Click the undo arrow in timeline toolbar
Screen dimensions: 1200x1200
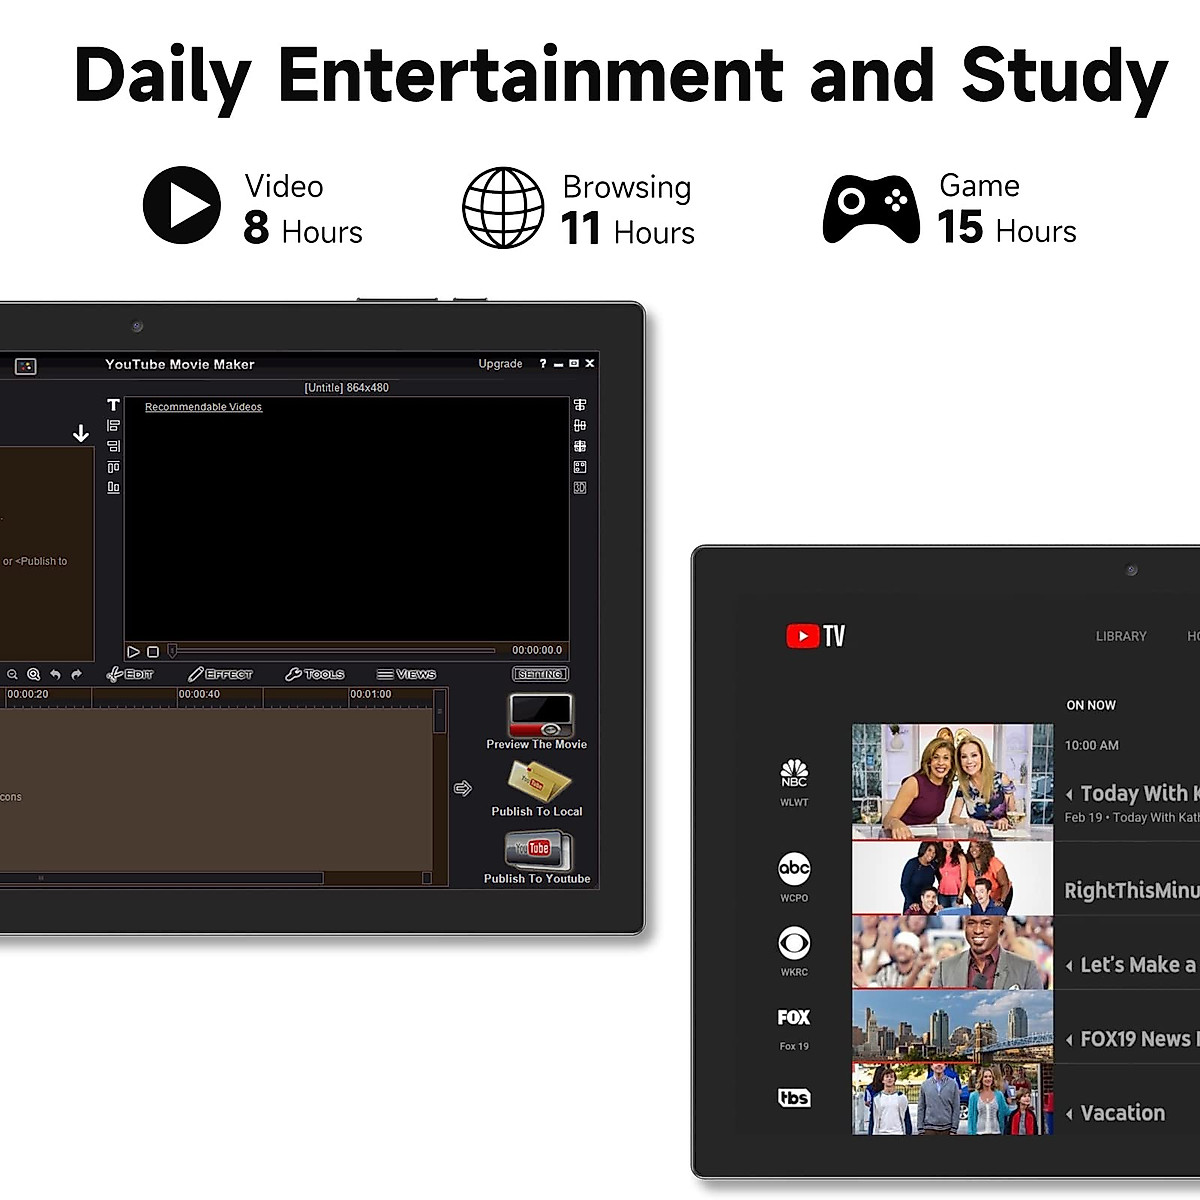click(x=55, y=675)
